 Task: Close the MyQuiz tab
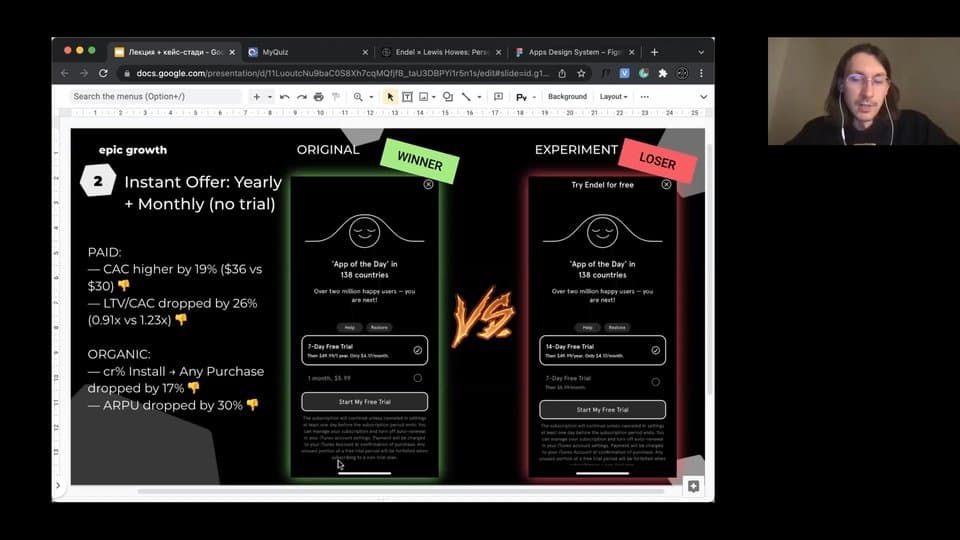[x=365, y=52]
